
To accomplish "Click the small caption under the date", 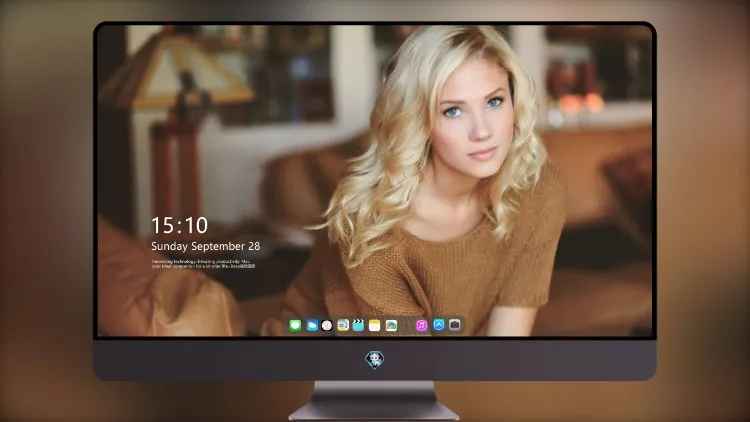I will pos(203,264).
